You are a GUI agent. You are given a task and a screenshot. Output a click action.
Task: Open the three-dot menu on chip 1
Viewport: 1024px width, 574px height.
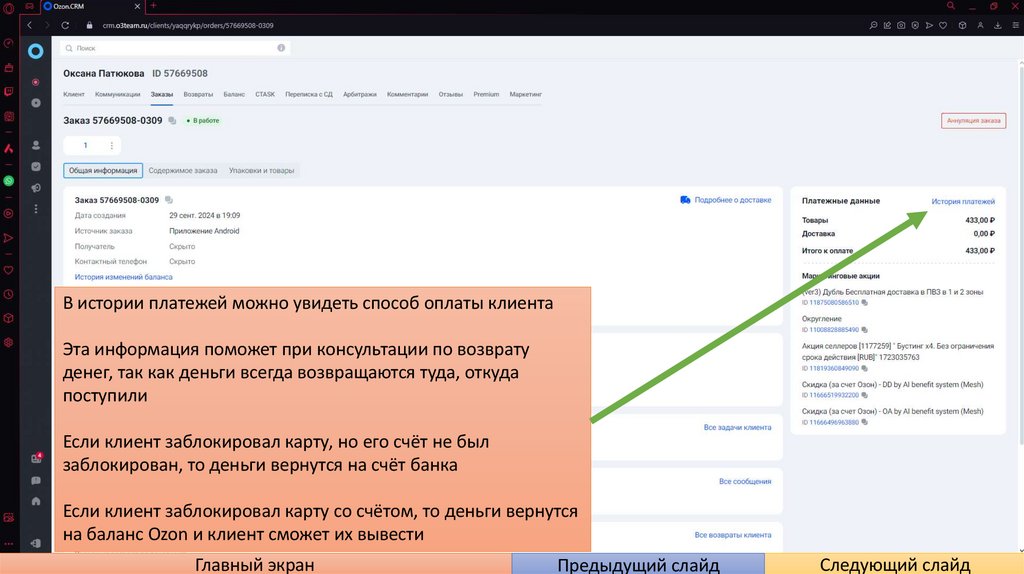(112, 146)
